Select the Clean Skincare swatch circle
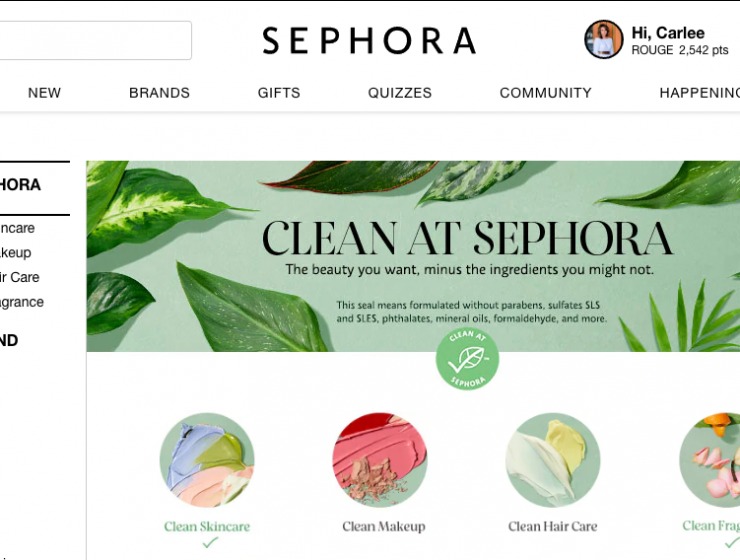 click(207, 460)
